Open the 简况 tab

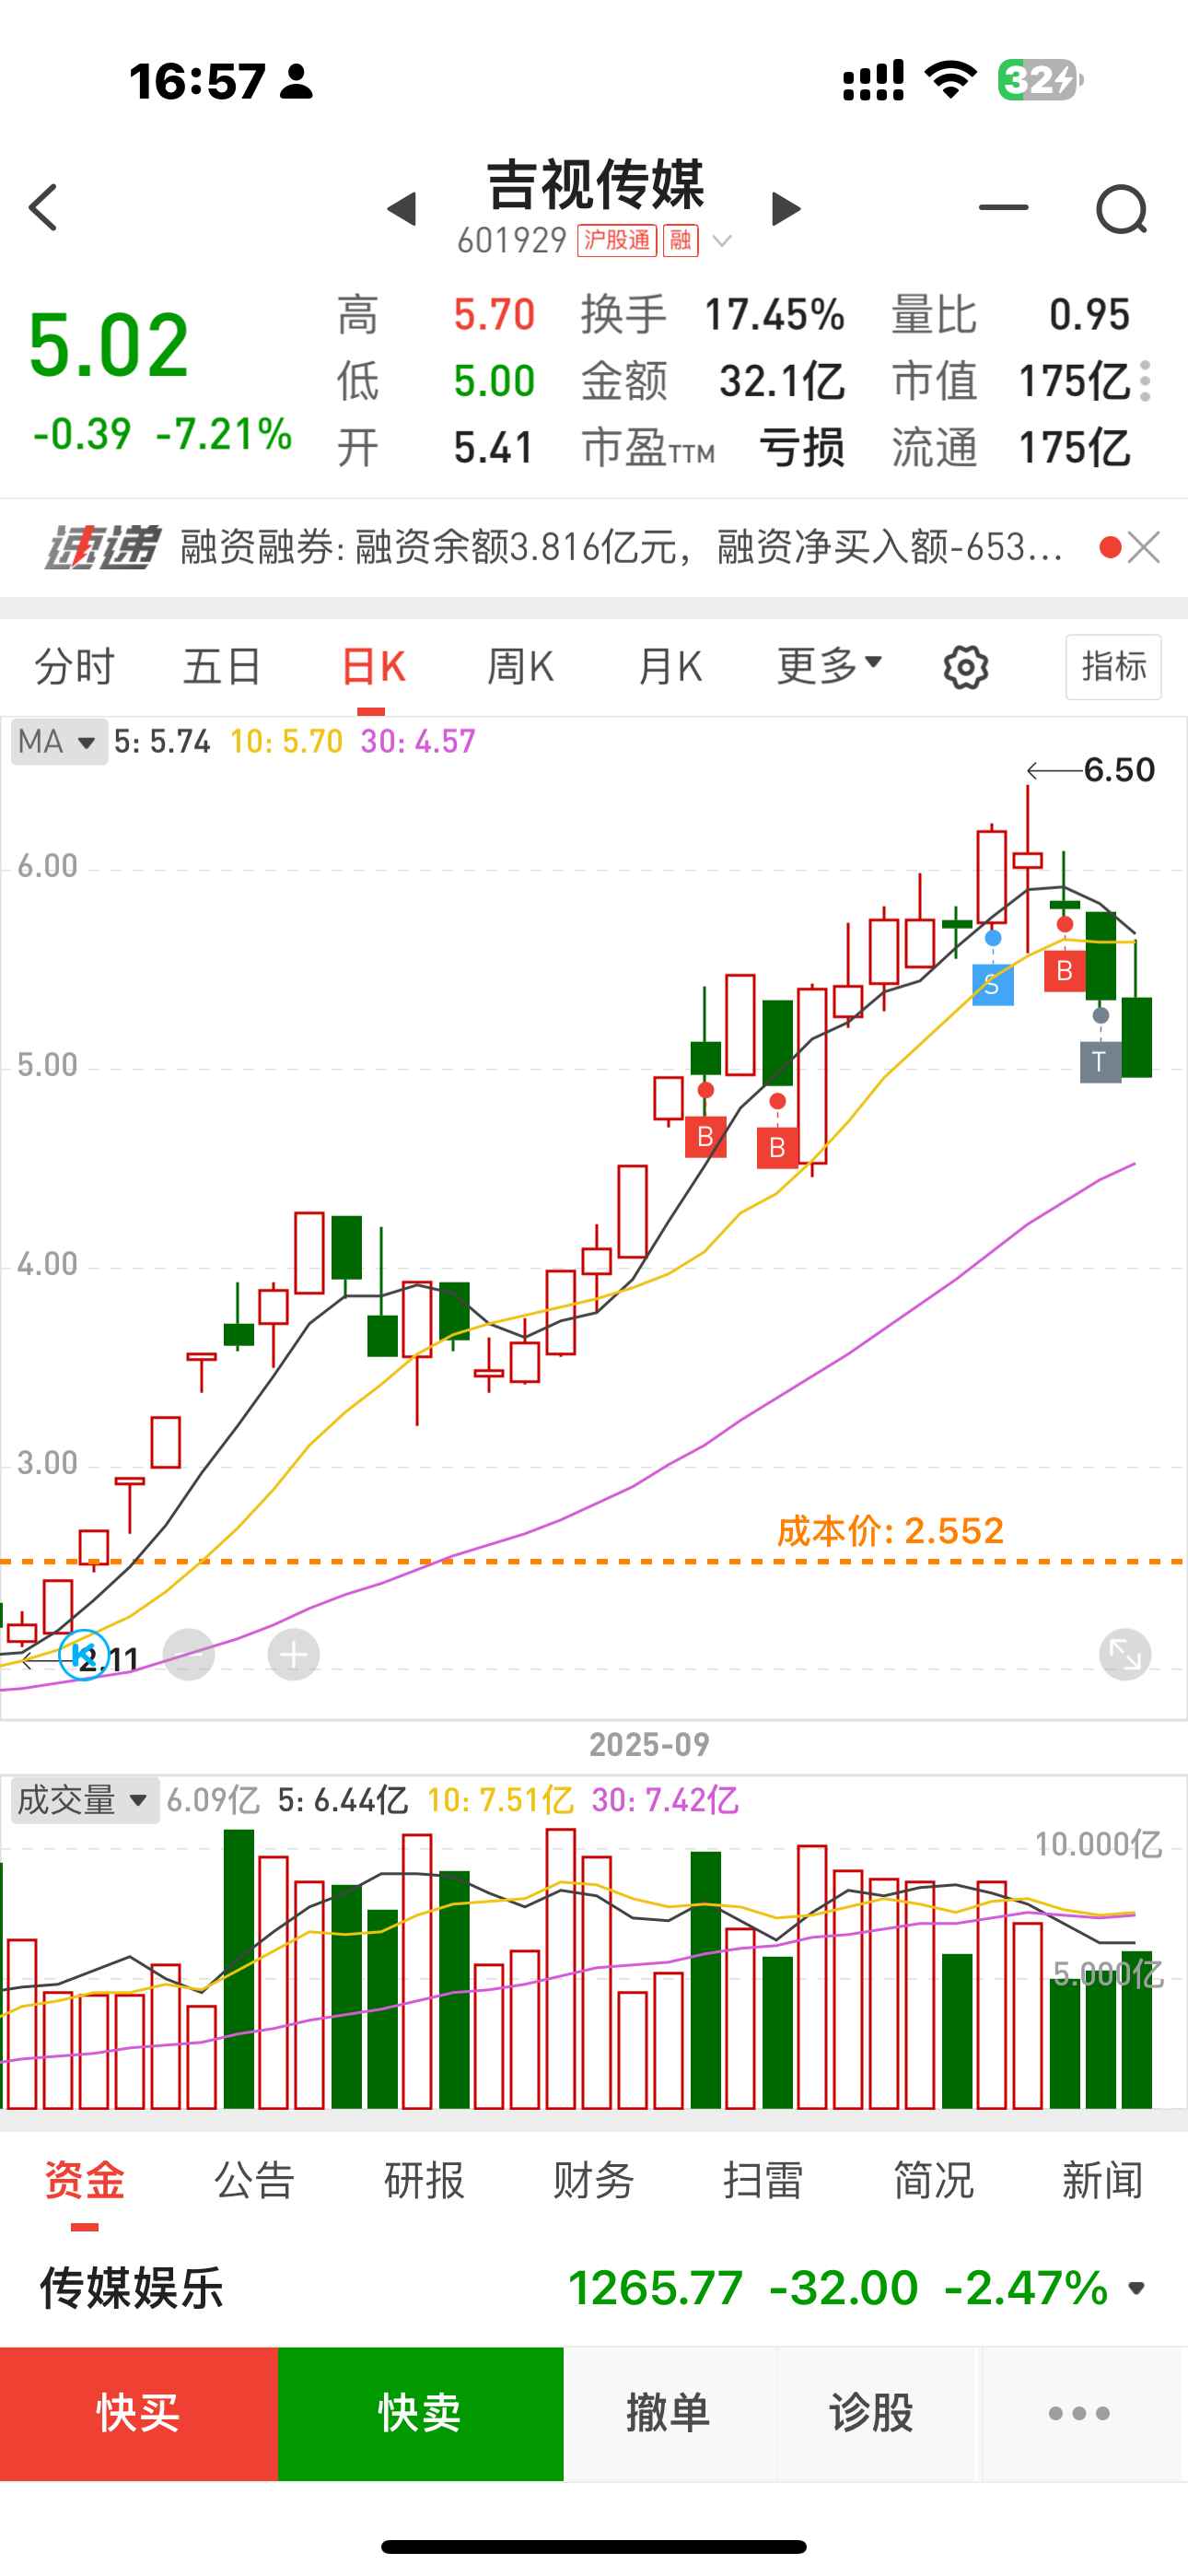coord(933,2180)
